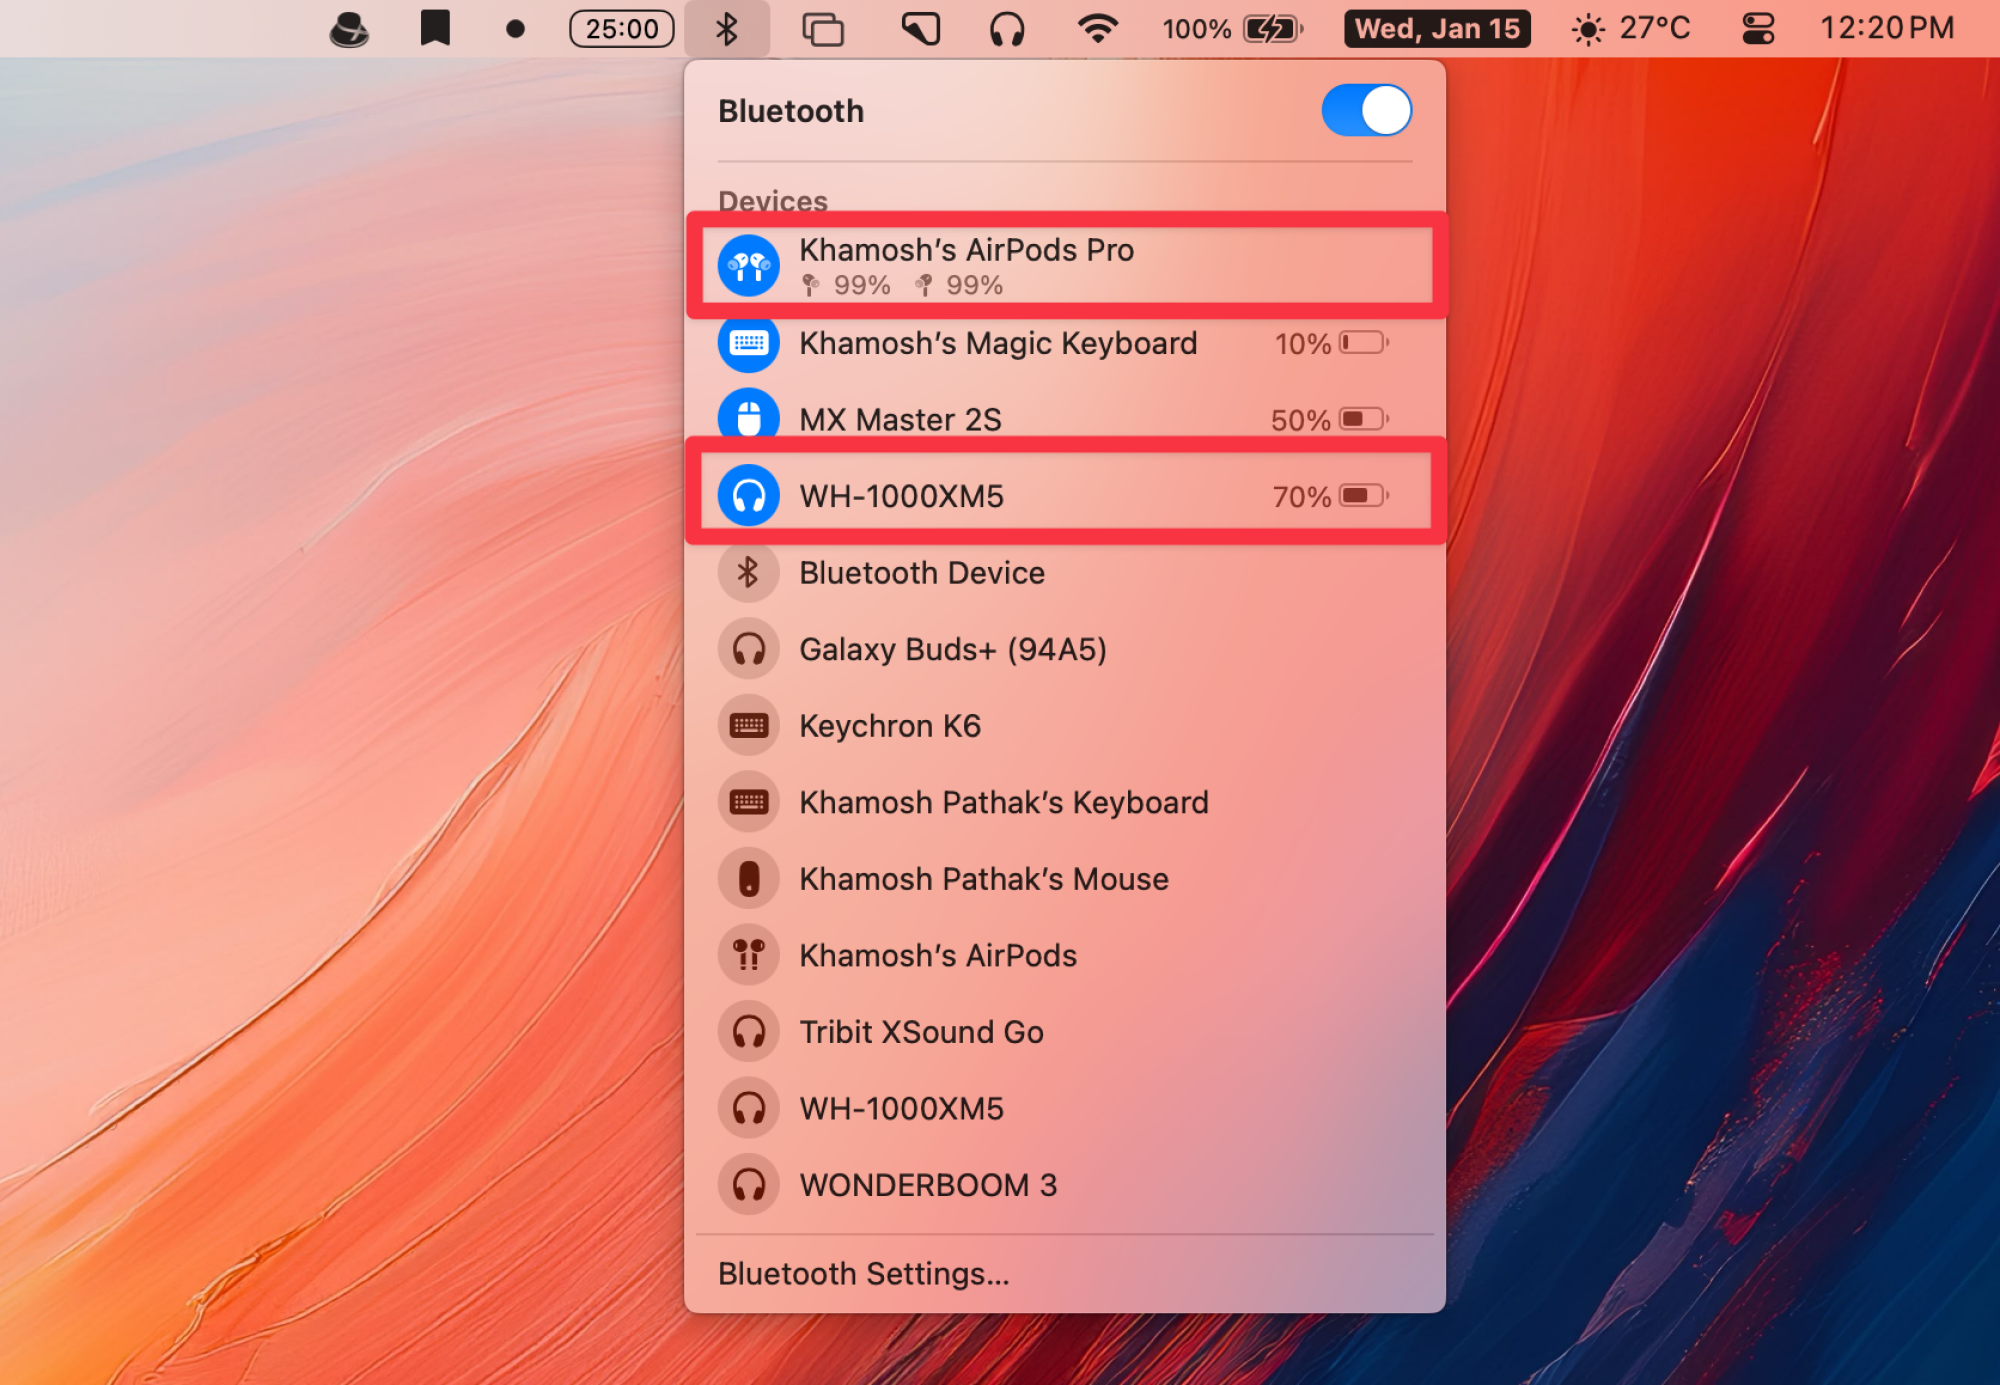The width and height of the screenshot is (2000, 1385).
Task: Click the 100% battery status in the menu bar
Action: tap(1232, 29)
